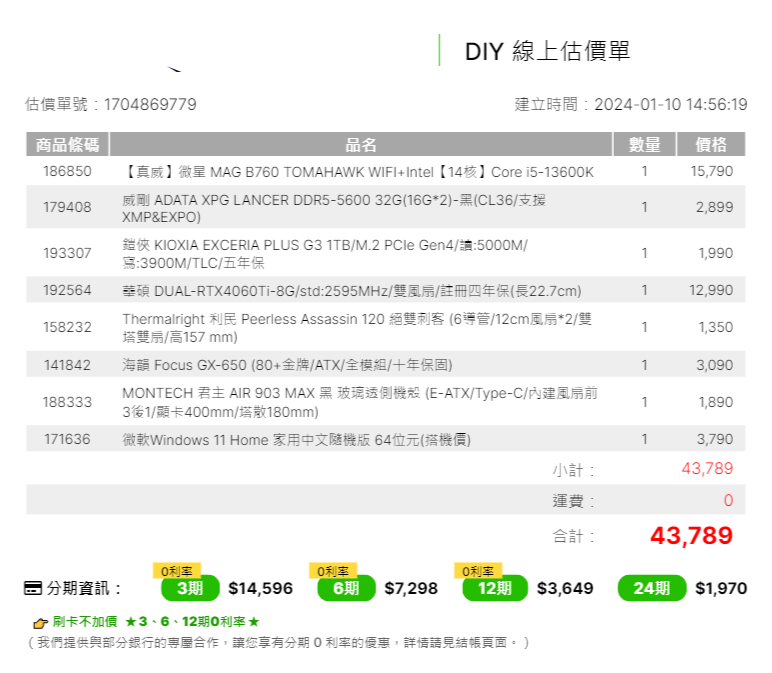Click the price 1,890
772x673 pixels.
715,402
